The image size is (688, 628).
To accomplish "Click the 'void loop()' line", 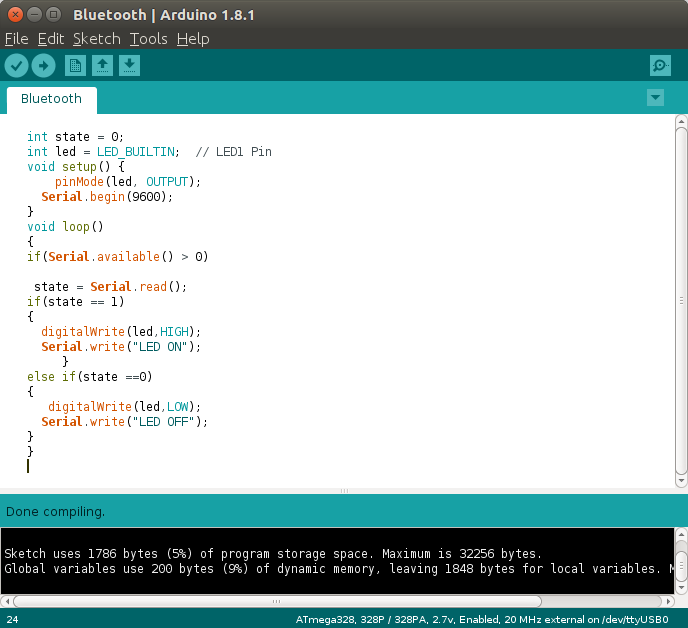I will [65, 227].
